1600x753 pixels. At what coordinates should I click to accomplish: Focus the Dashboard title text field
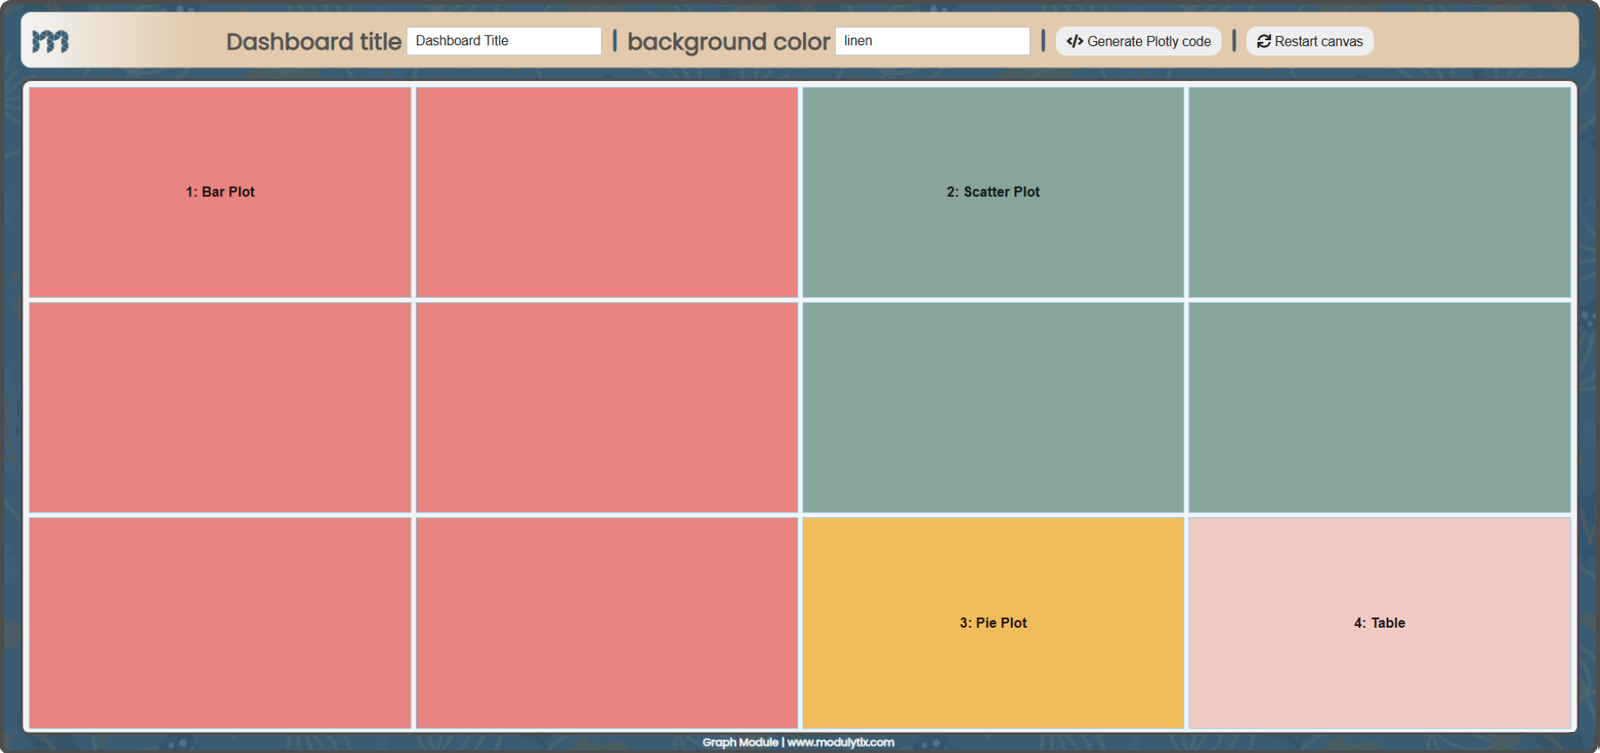(x=503, y=41)
